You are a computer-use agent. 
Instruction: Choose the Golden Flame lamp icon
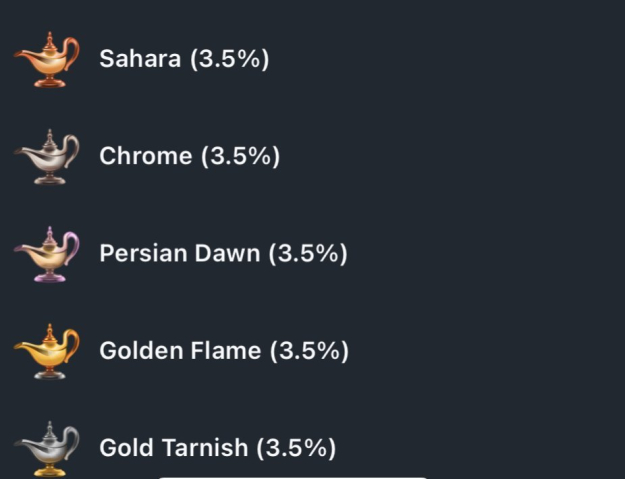[46, 351]
